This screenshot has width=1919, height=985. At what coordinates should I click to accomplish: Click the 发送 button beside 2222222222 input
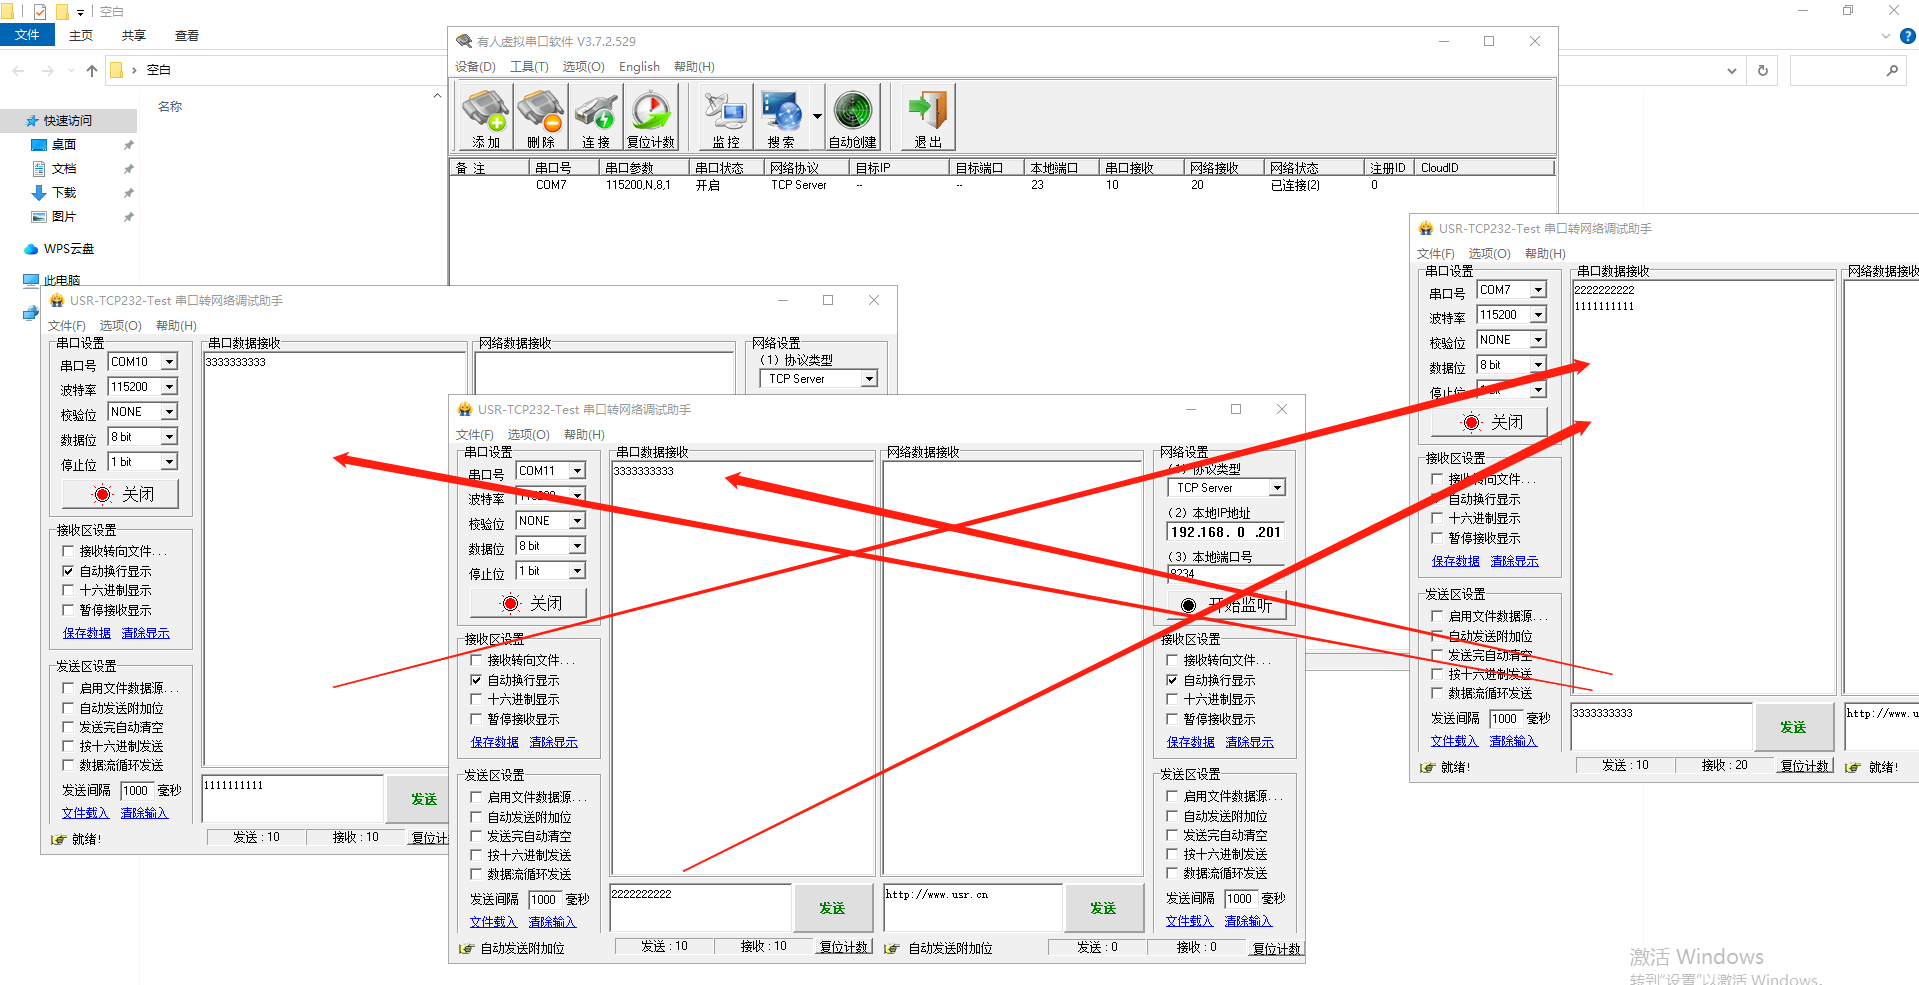coord(831,908)
